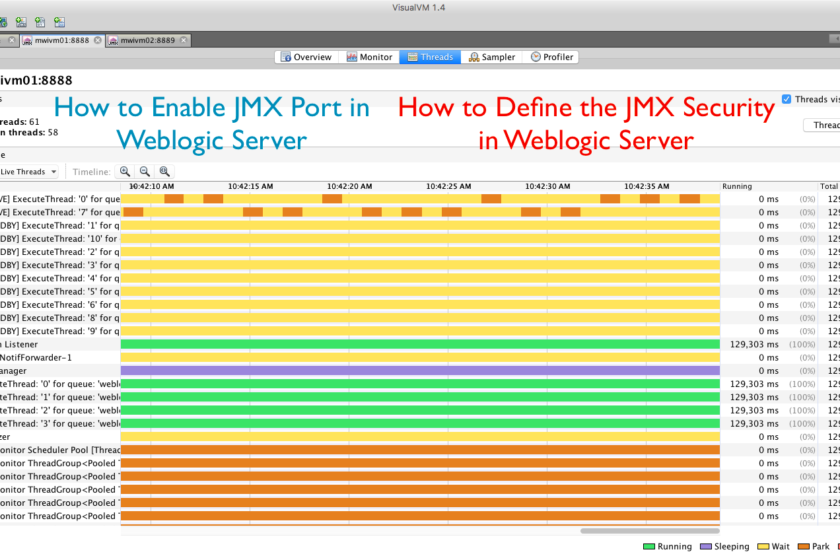Viewport: 840px width, 560px height.
Task: Click the rightmost toolbar icon at top left
Action: click(60, 21)
